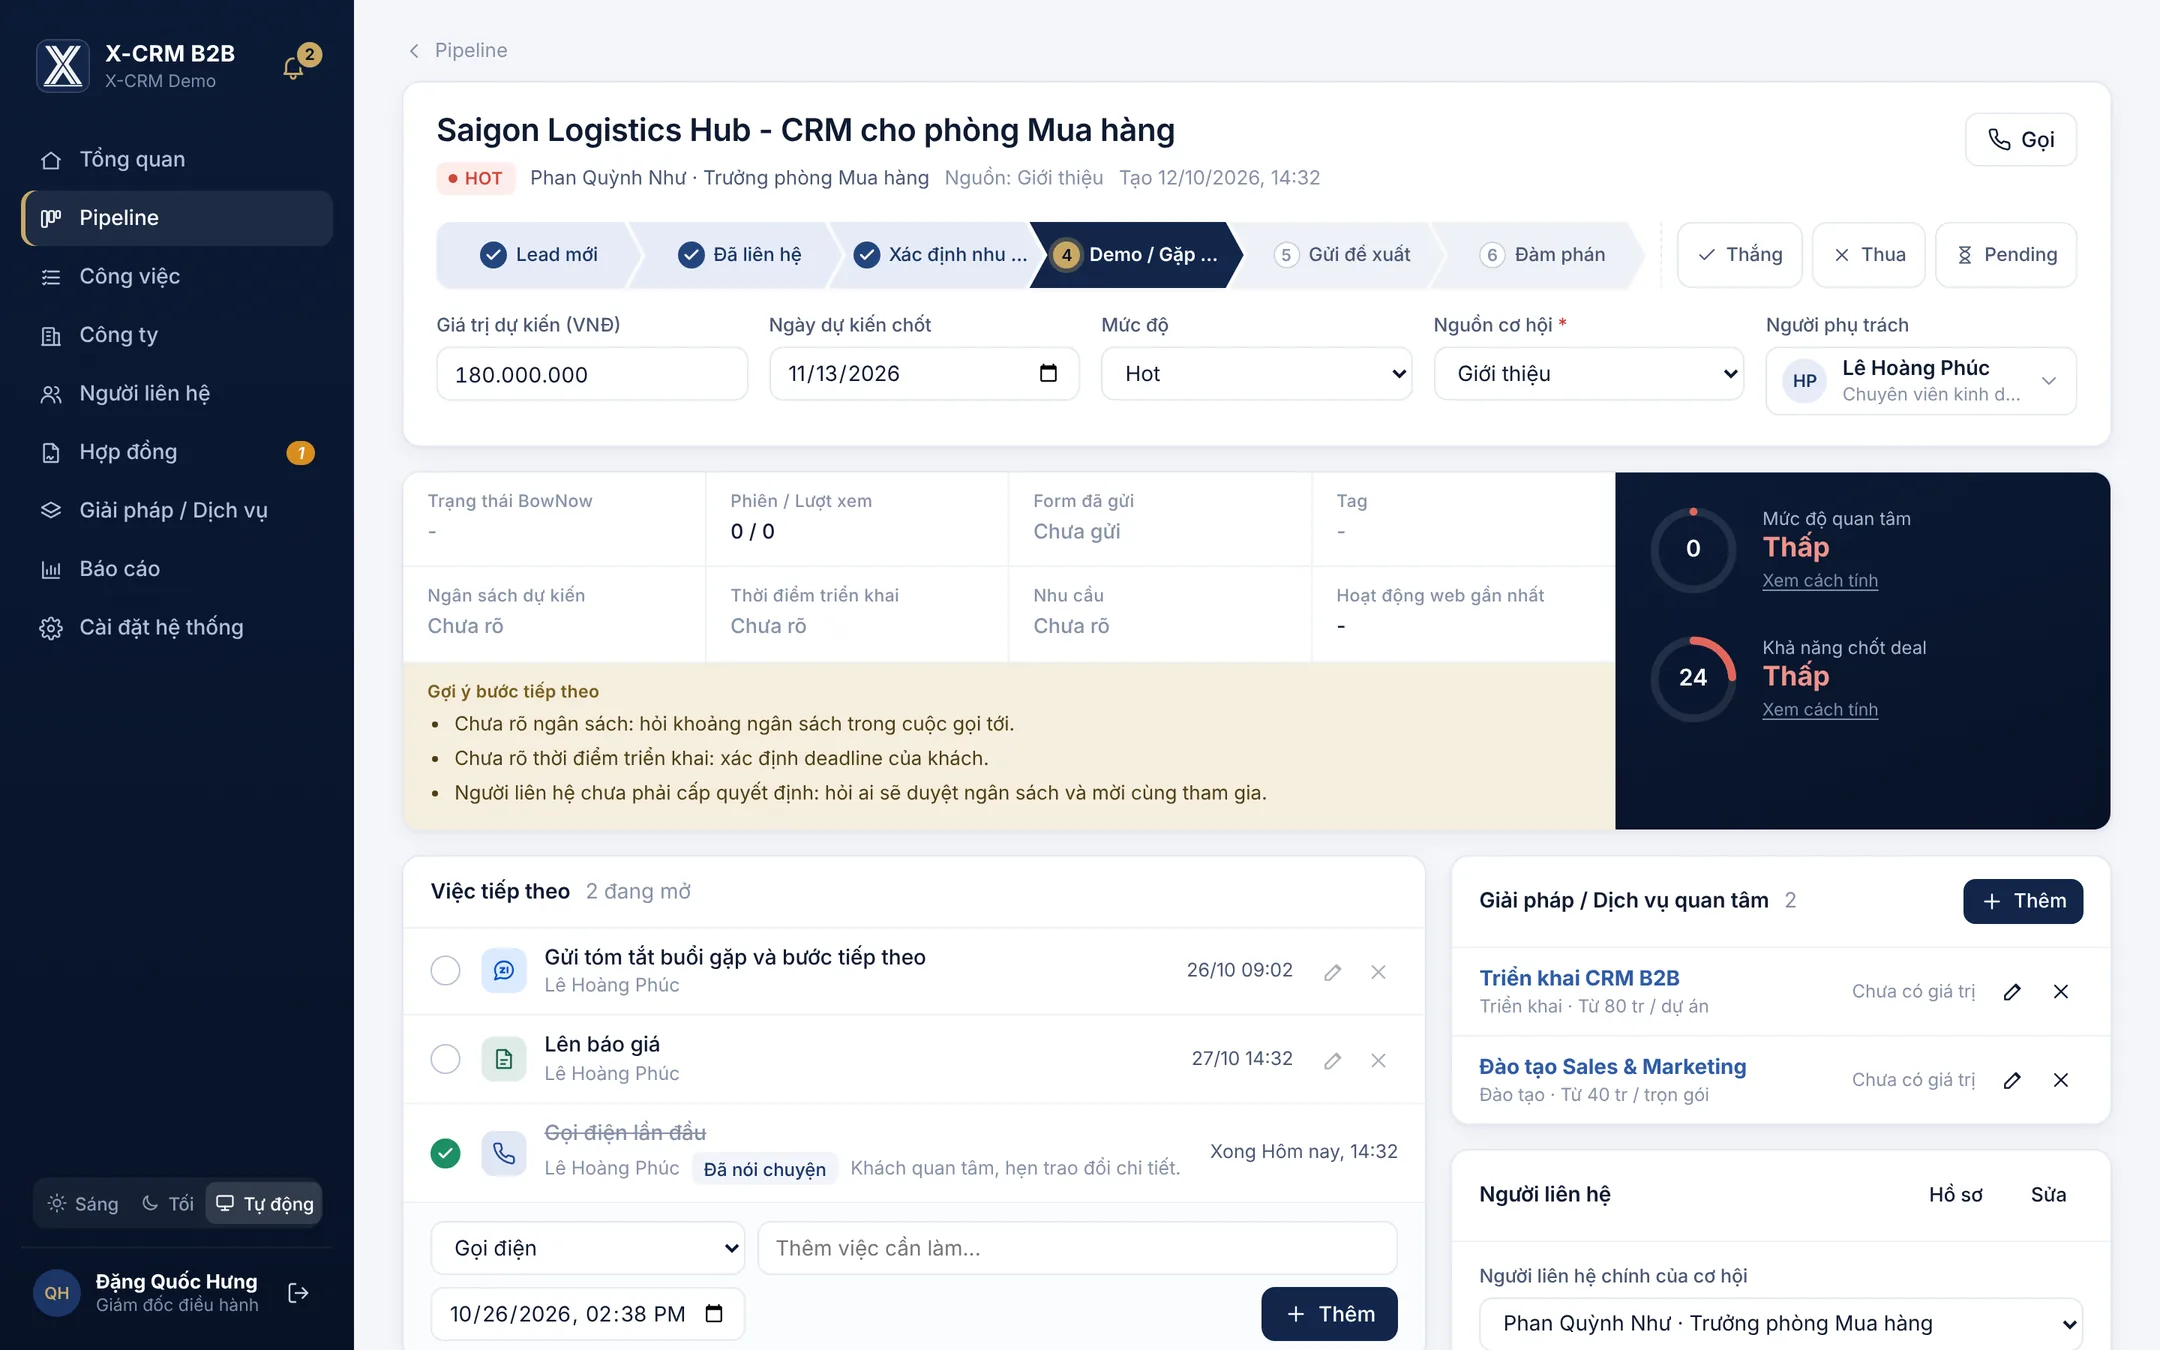This screenshot has width=2160, height=1350.
Task: Open 'Xem cách tính' under Khả năng chốt deal
Action: tap(1820, 710)
